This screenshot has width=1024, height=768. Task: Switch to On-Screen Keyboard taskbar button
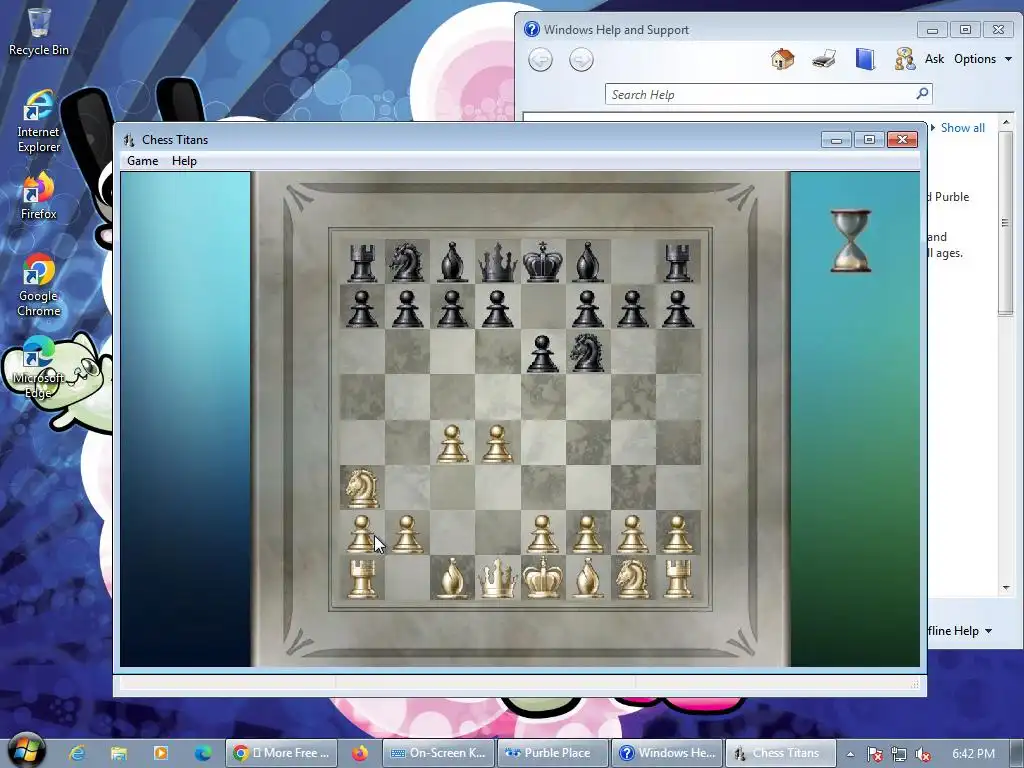click(439, 753)
